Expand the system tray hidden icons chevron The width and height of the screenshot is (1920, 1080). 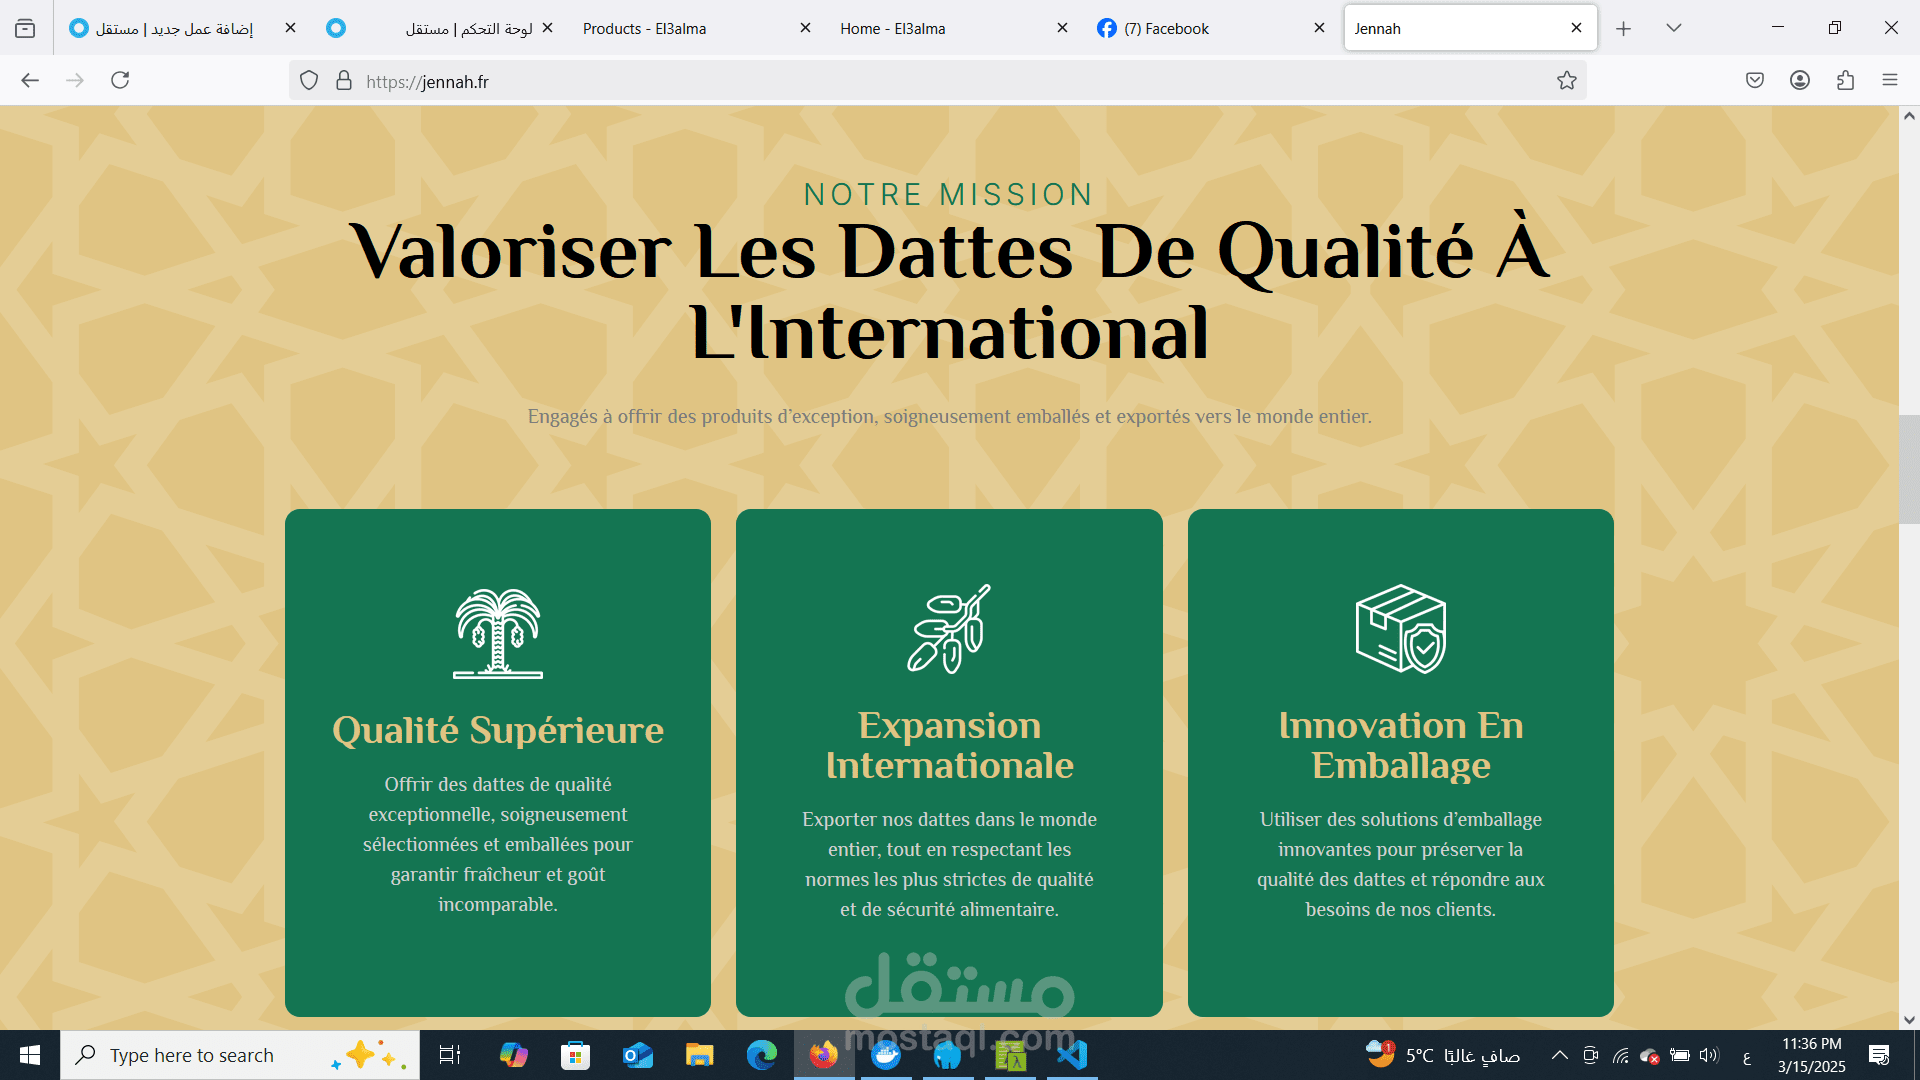tap(1559, 1055)
